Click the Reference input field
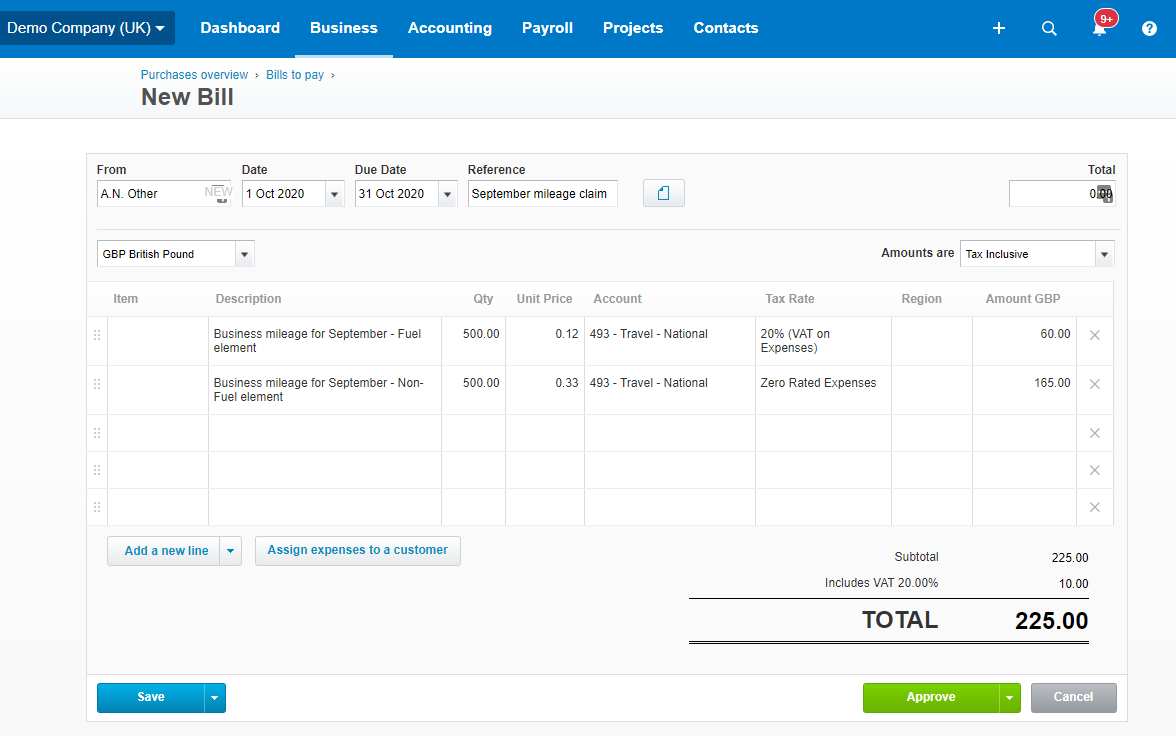Image resolution: width=1176 pixels, height=736 pixels. click(x=542, y=193)
